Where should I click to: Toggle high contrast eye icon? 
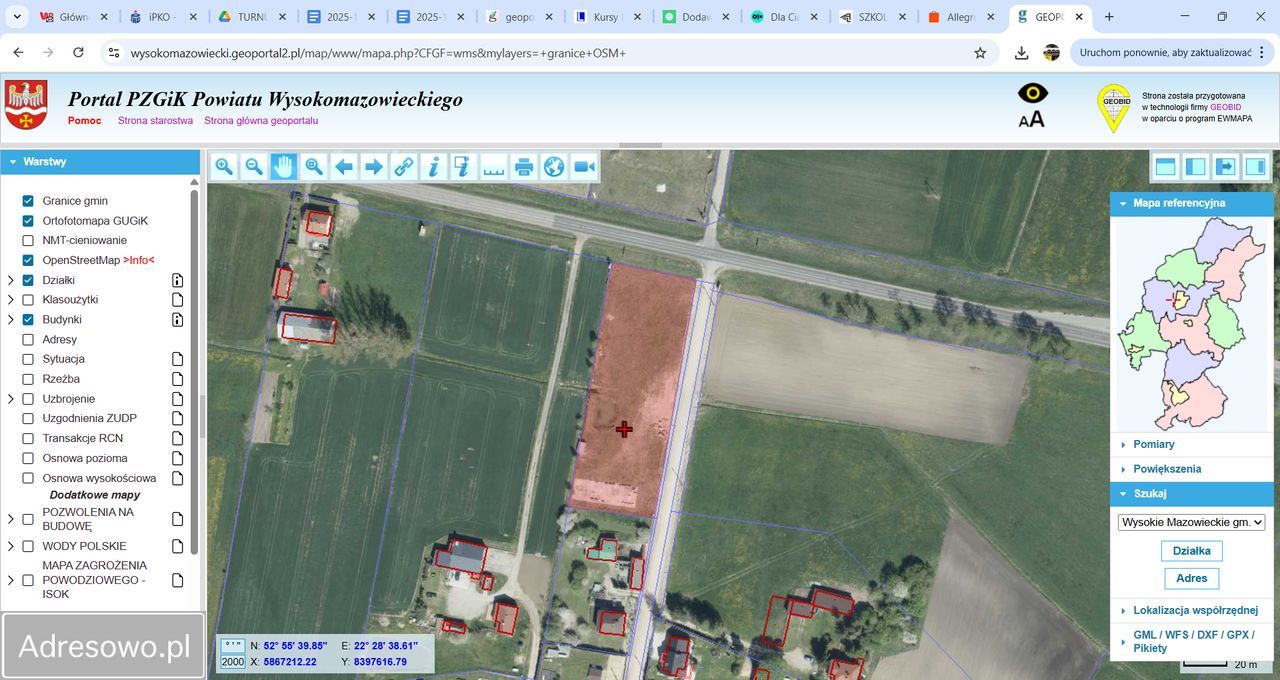1032,94
